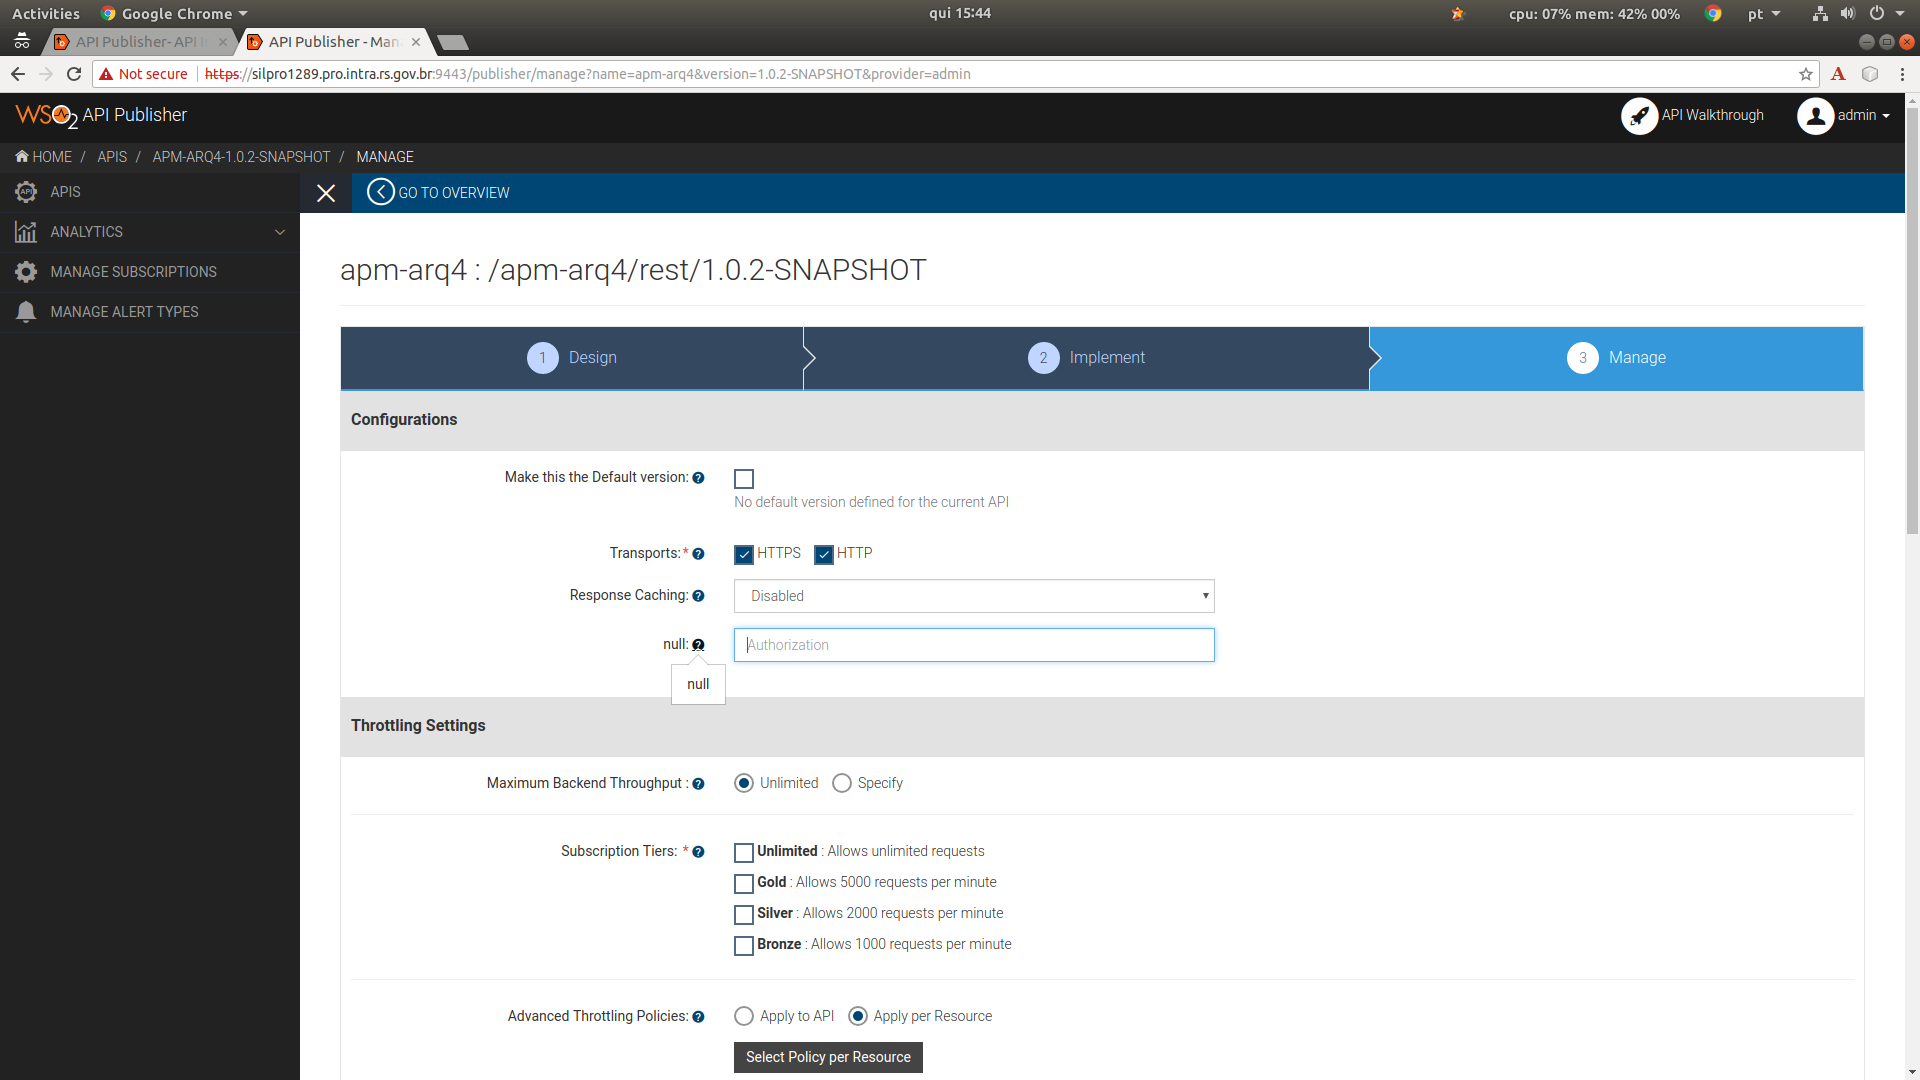Open Manage Subscriptions sidebar item
1920x1080 pixels.
(150, 272)
